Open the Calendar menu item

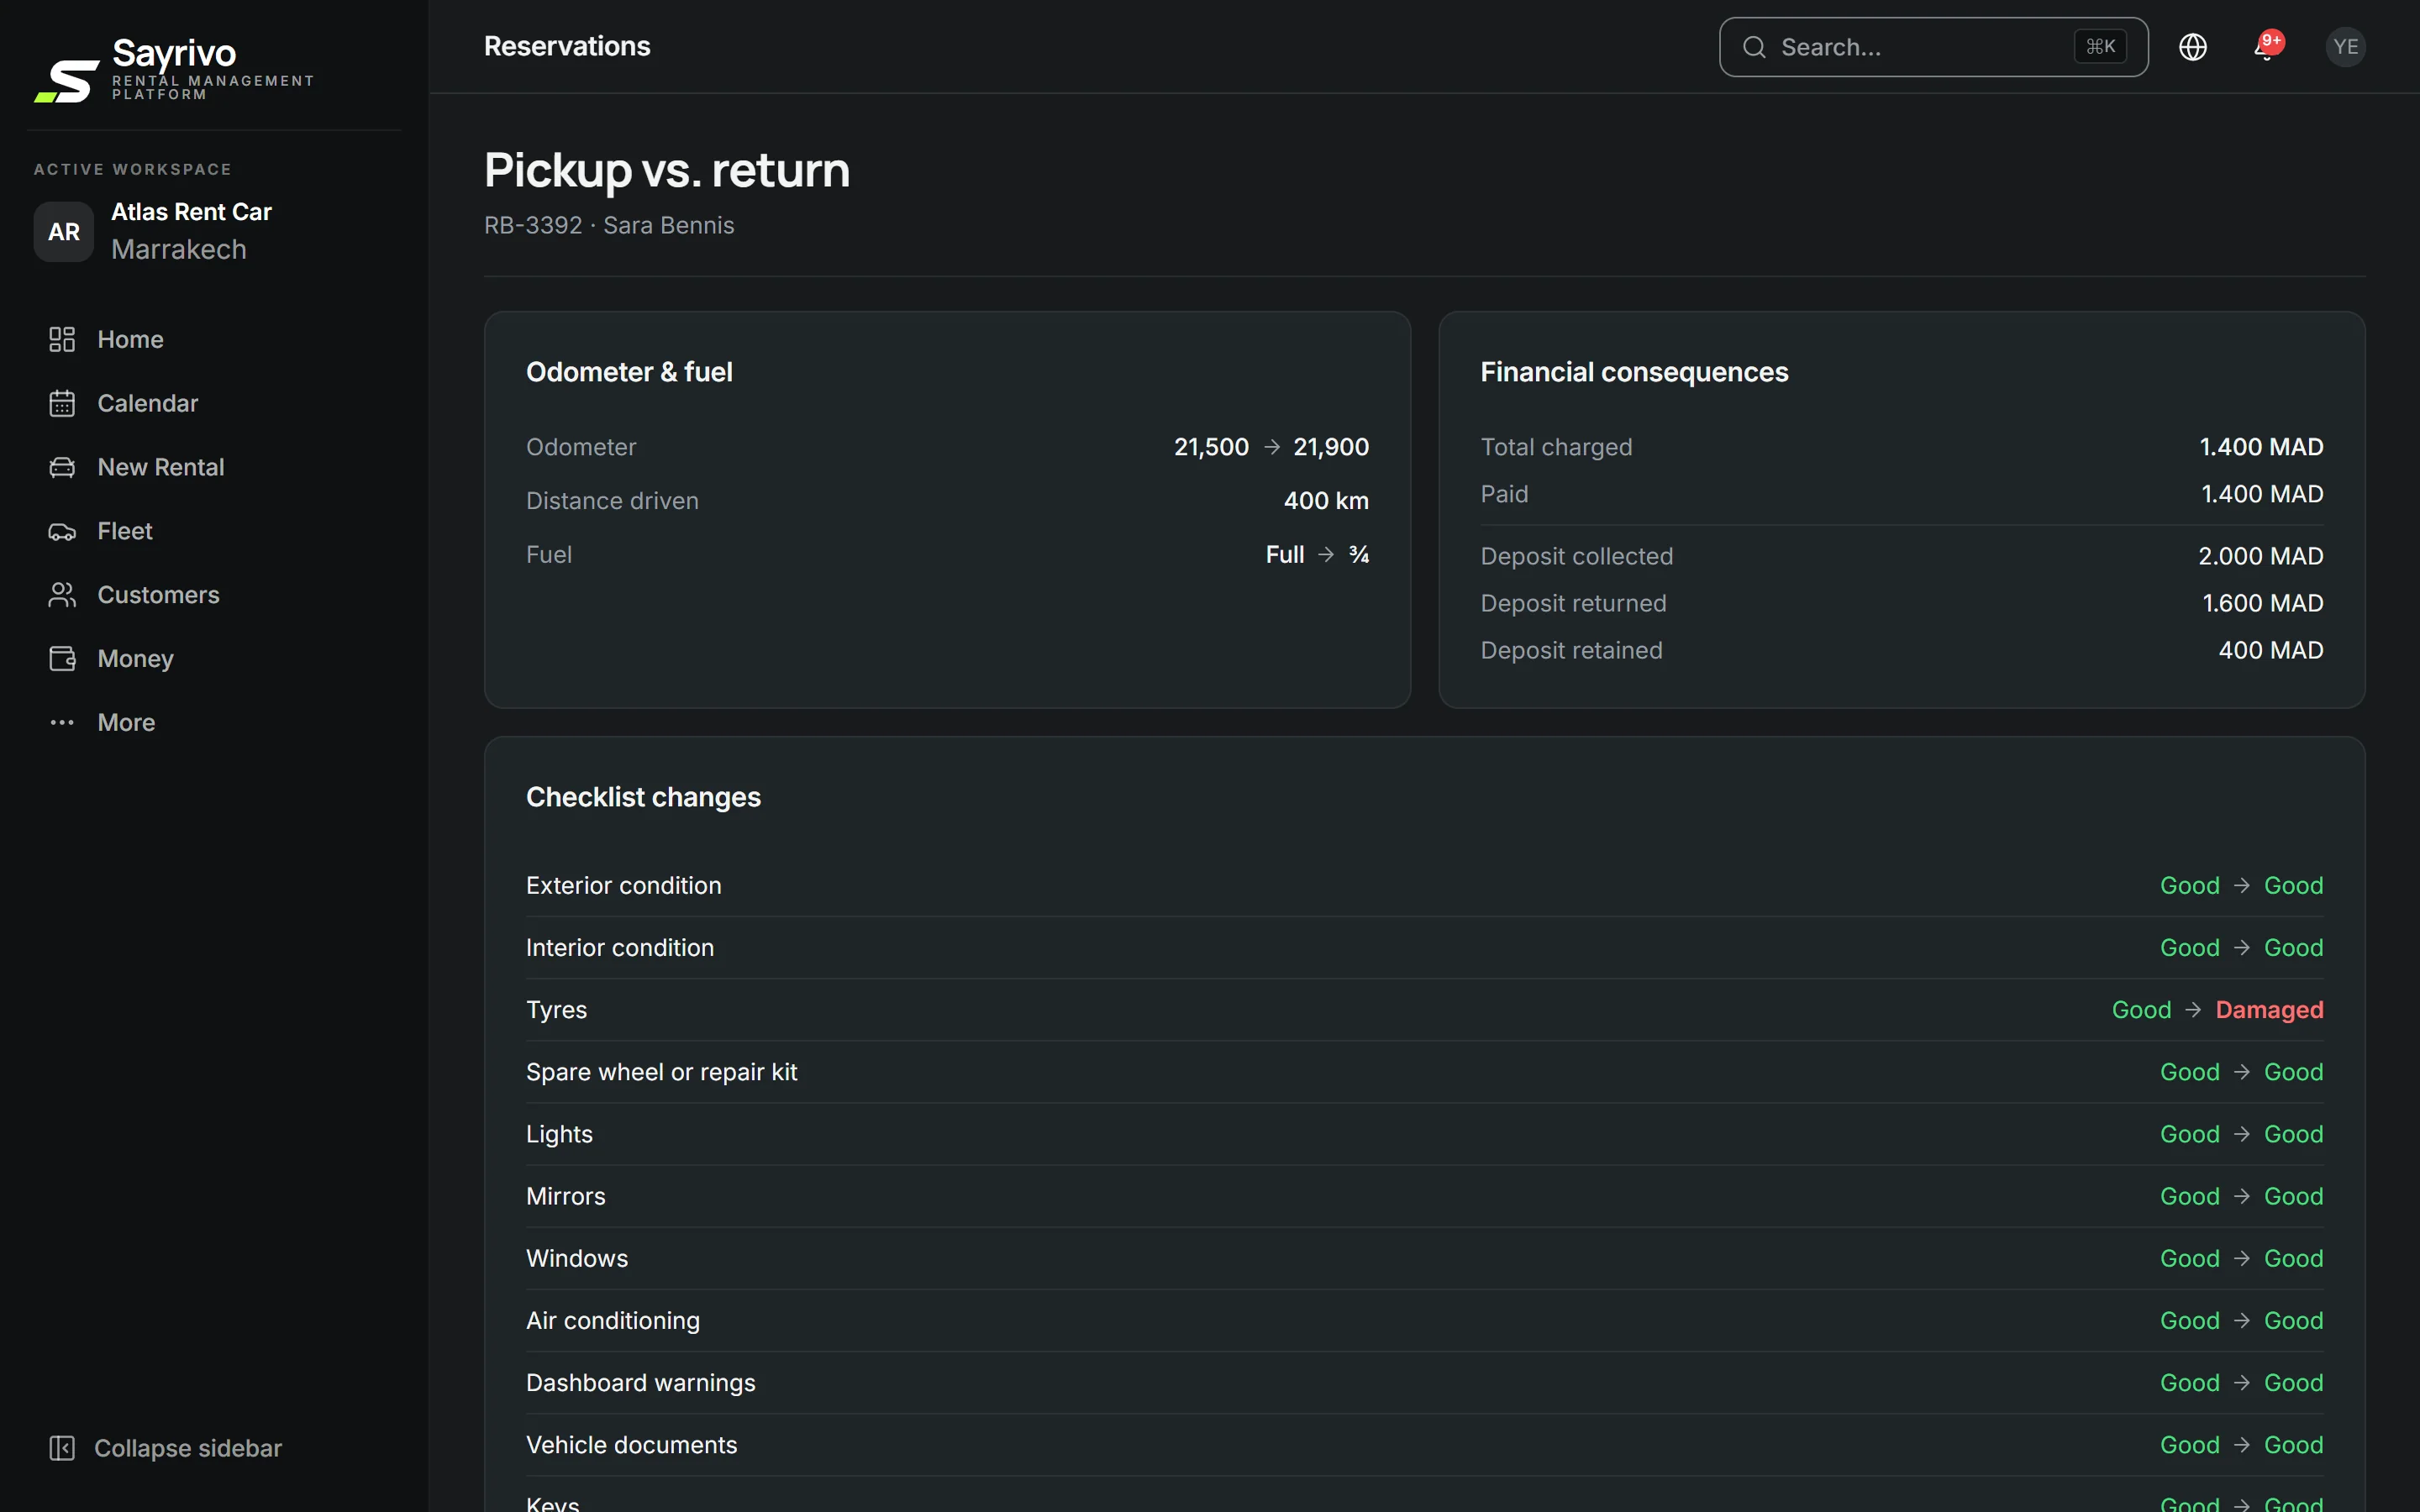[148, 403]
